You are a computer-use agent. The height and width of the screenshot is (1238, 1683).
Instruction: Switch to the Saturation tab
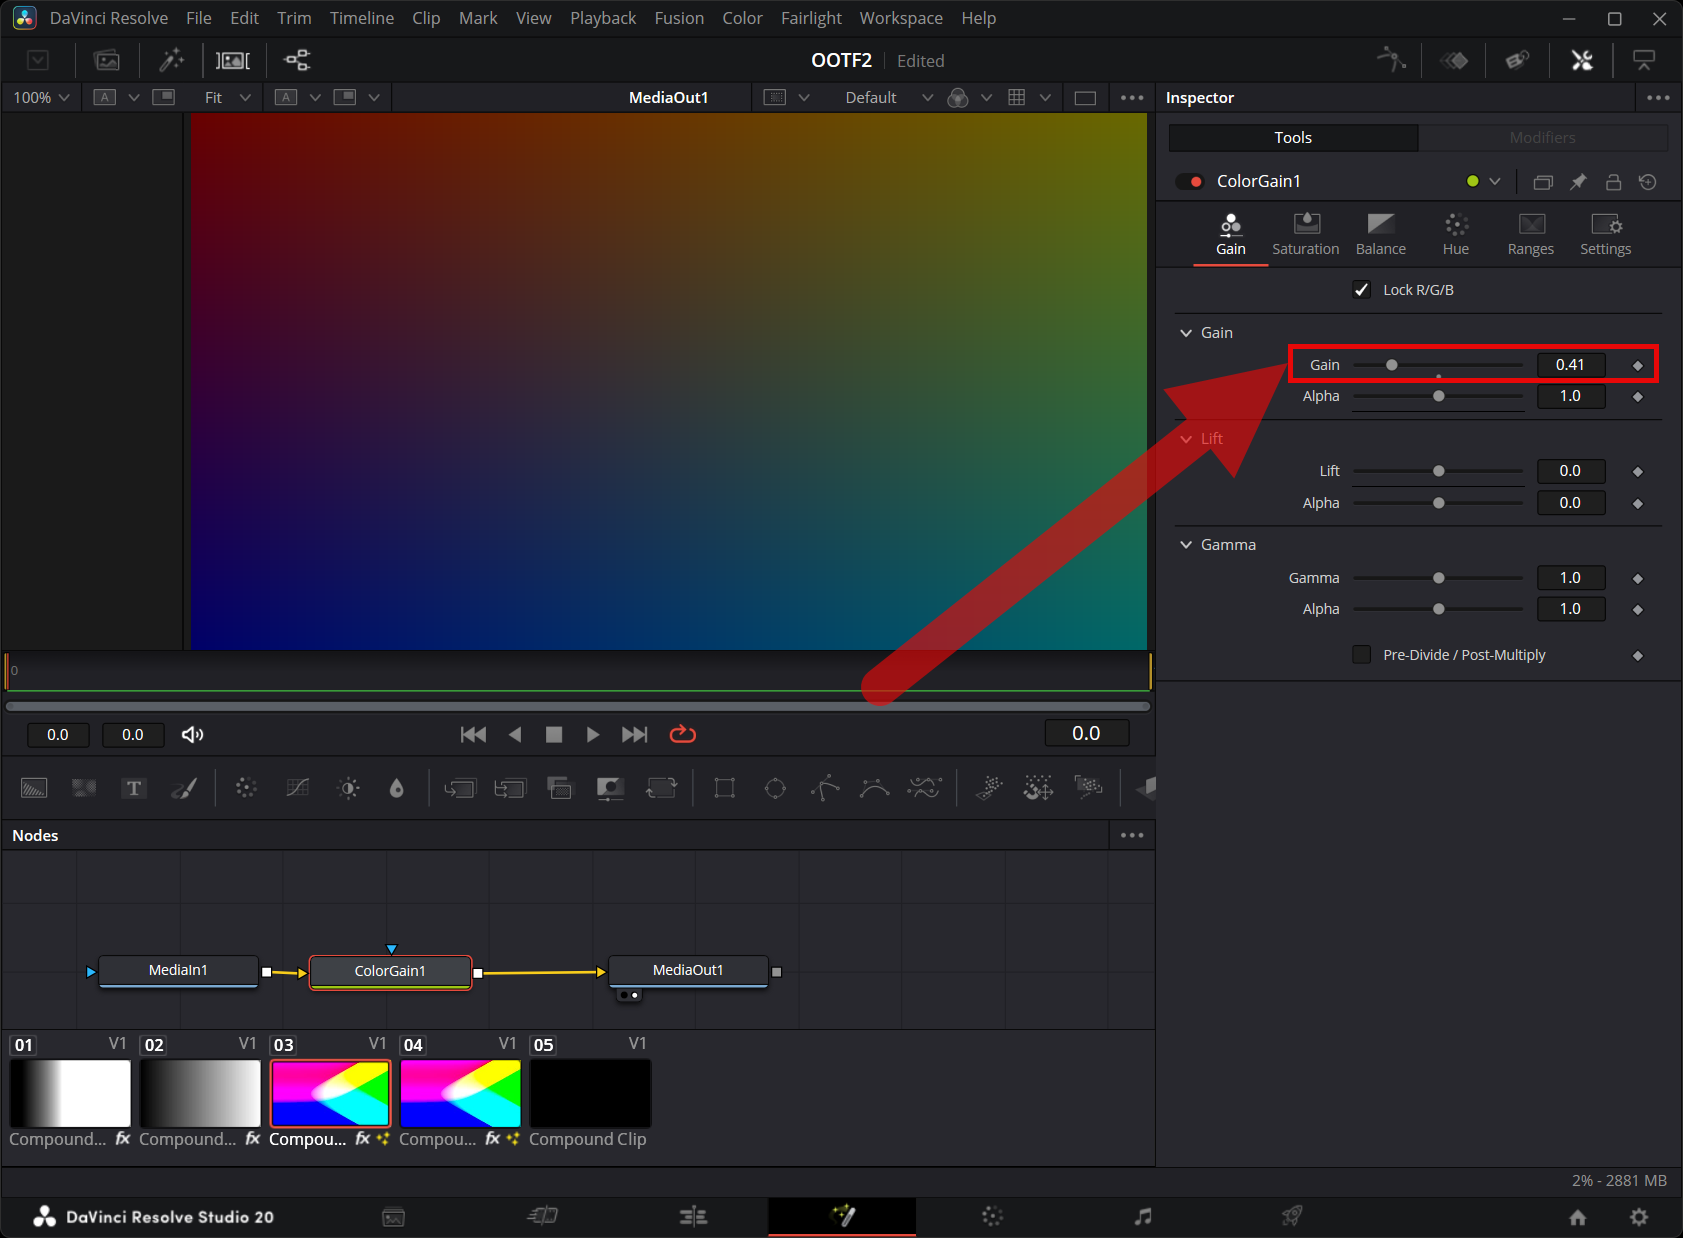1306,235
